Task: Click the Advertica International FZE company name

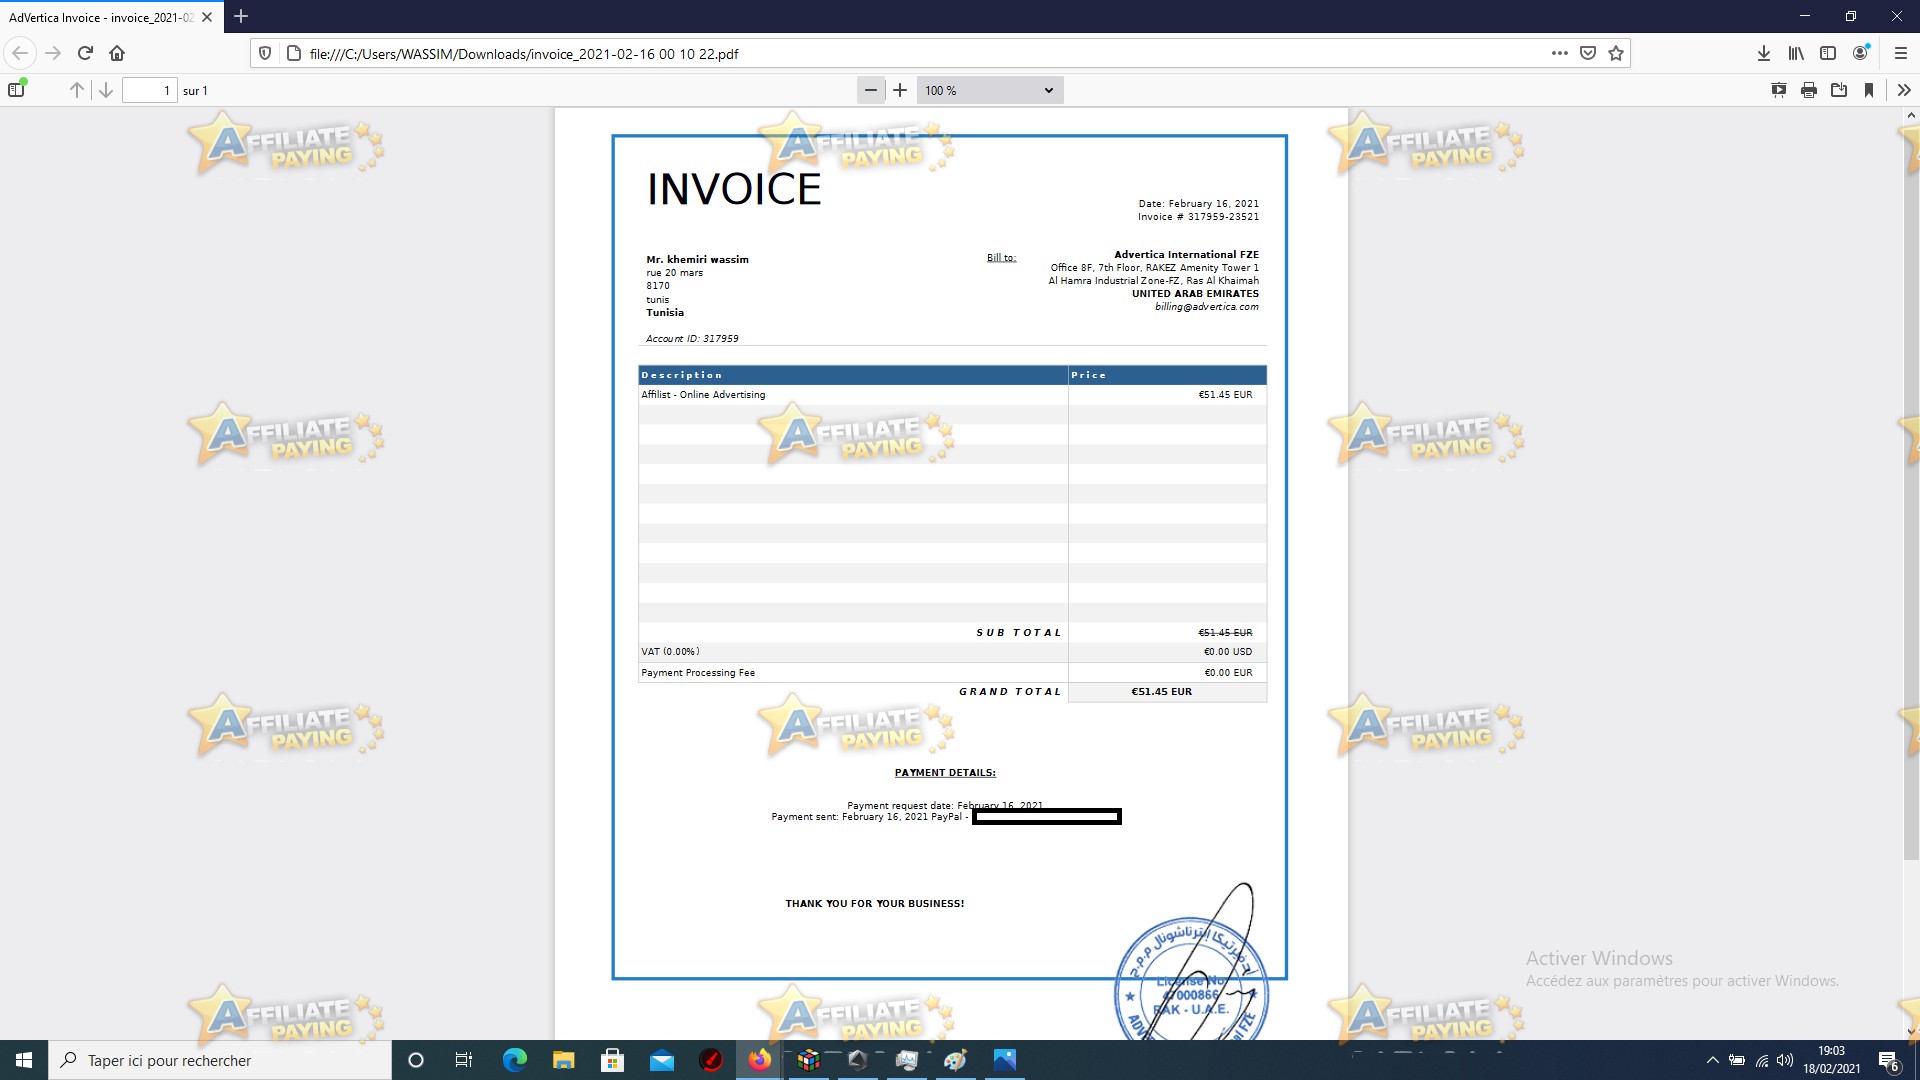Action: point(1186,255)
